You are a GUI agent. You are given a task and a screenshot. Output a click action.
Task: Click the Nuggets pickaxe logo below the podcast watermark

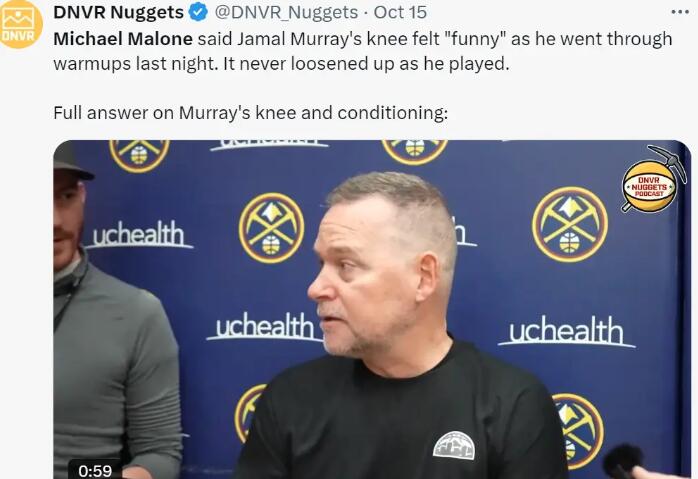pos(570,224)
